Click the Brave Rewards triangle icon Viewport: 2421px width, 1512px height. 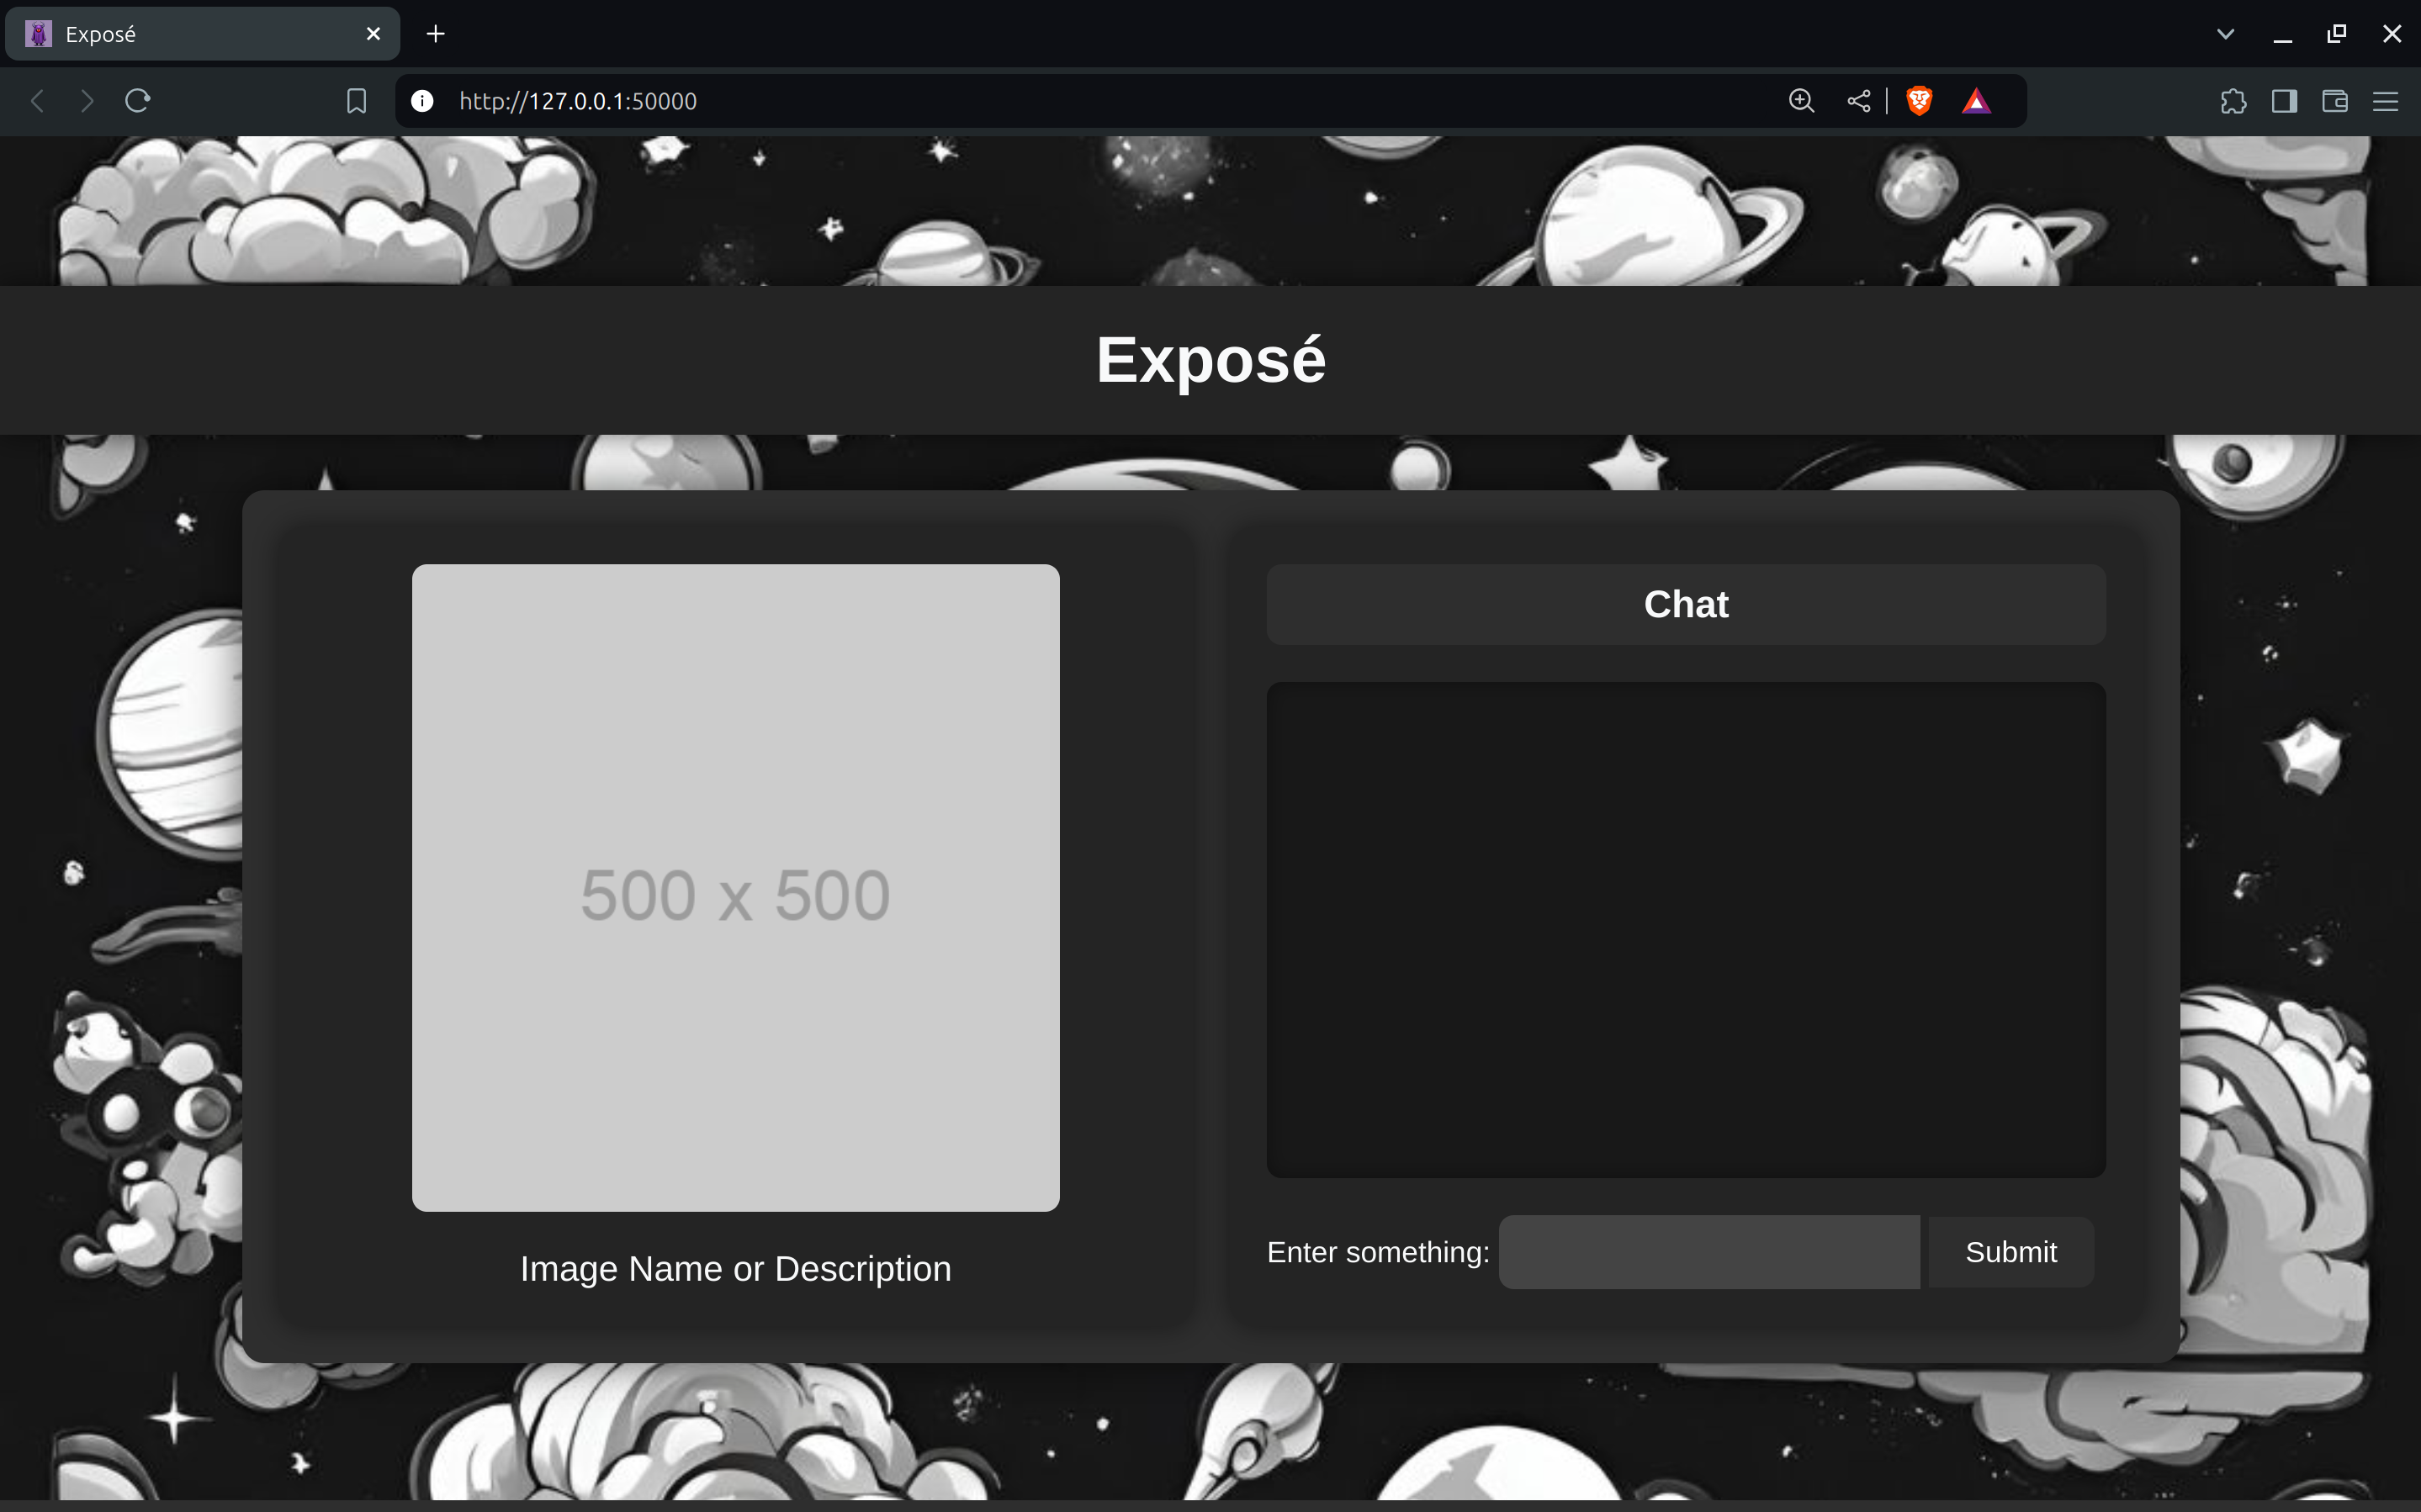[1976, 101]
